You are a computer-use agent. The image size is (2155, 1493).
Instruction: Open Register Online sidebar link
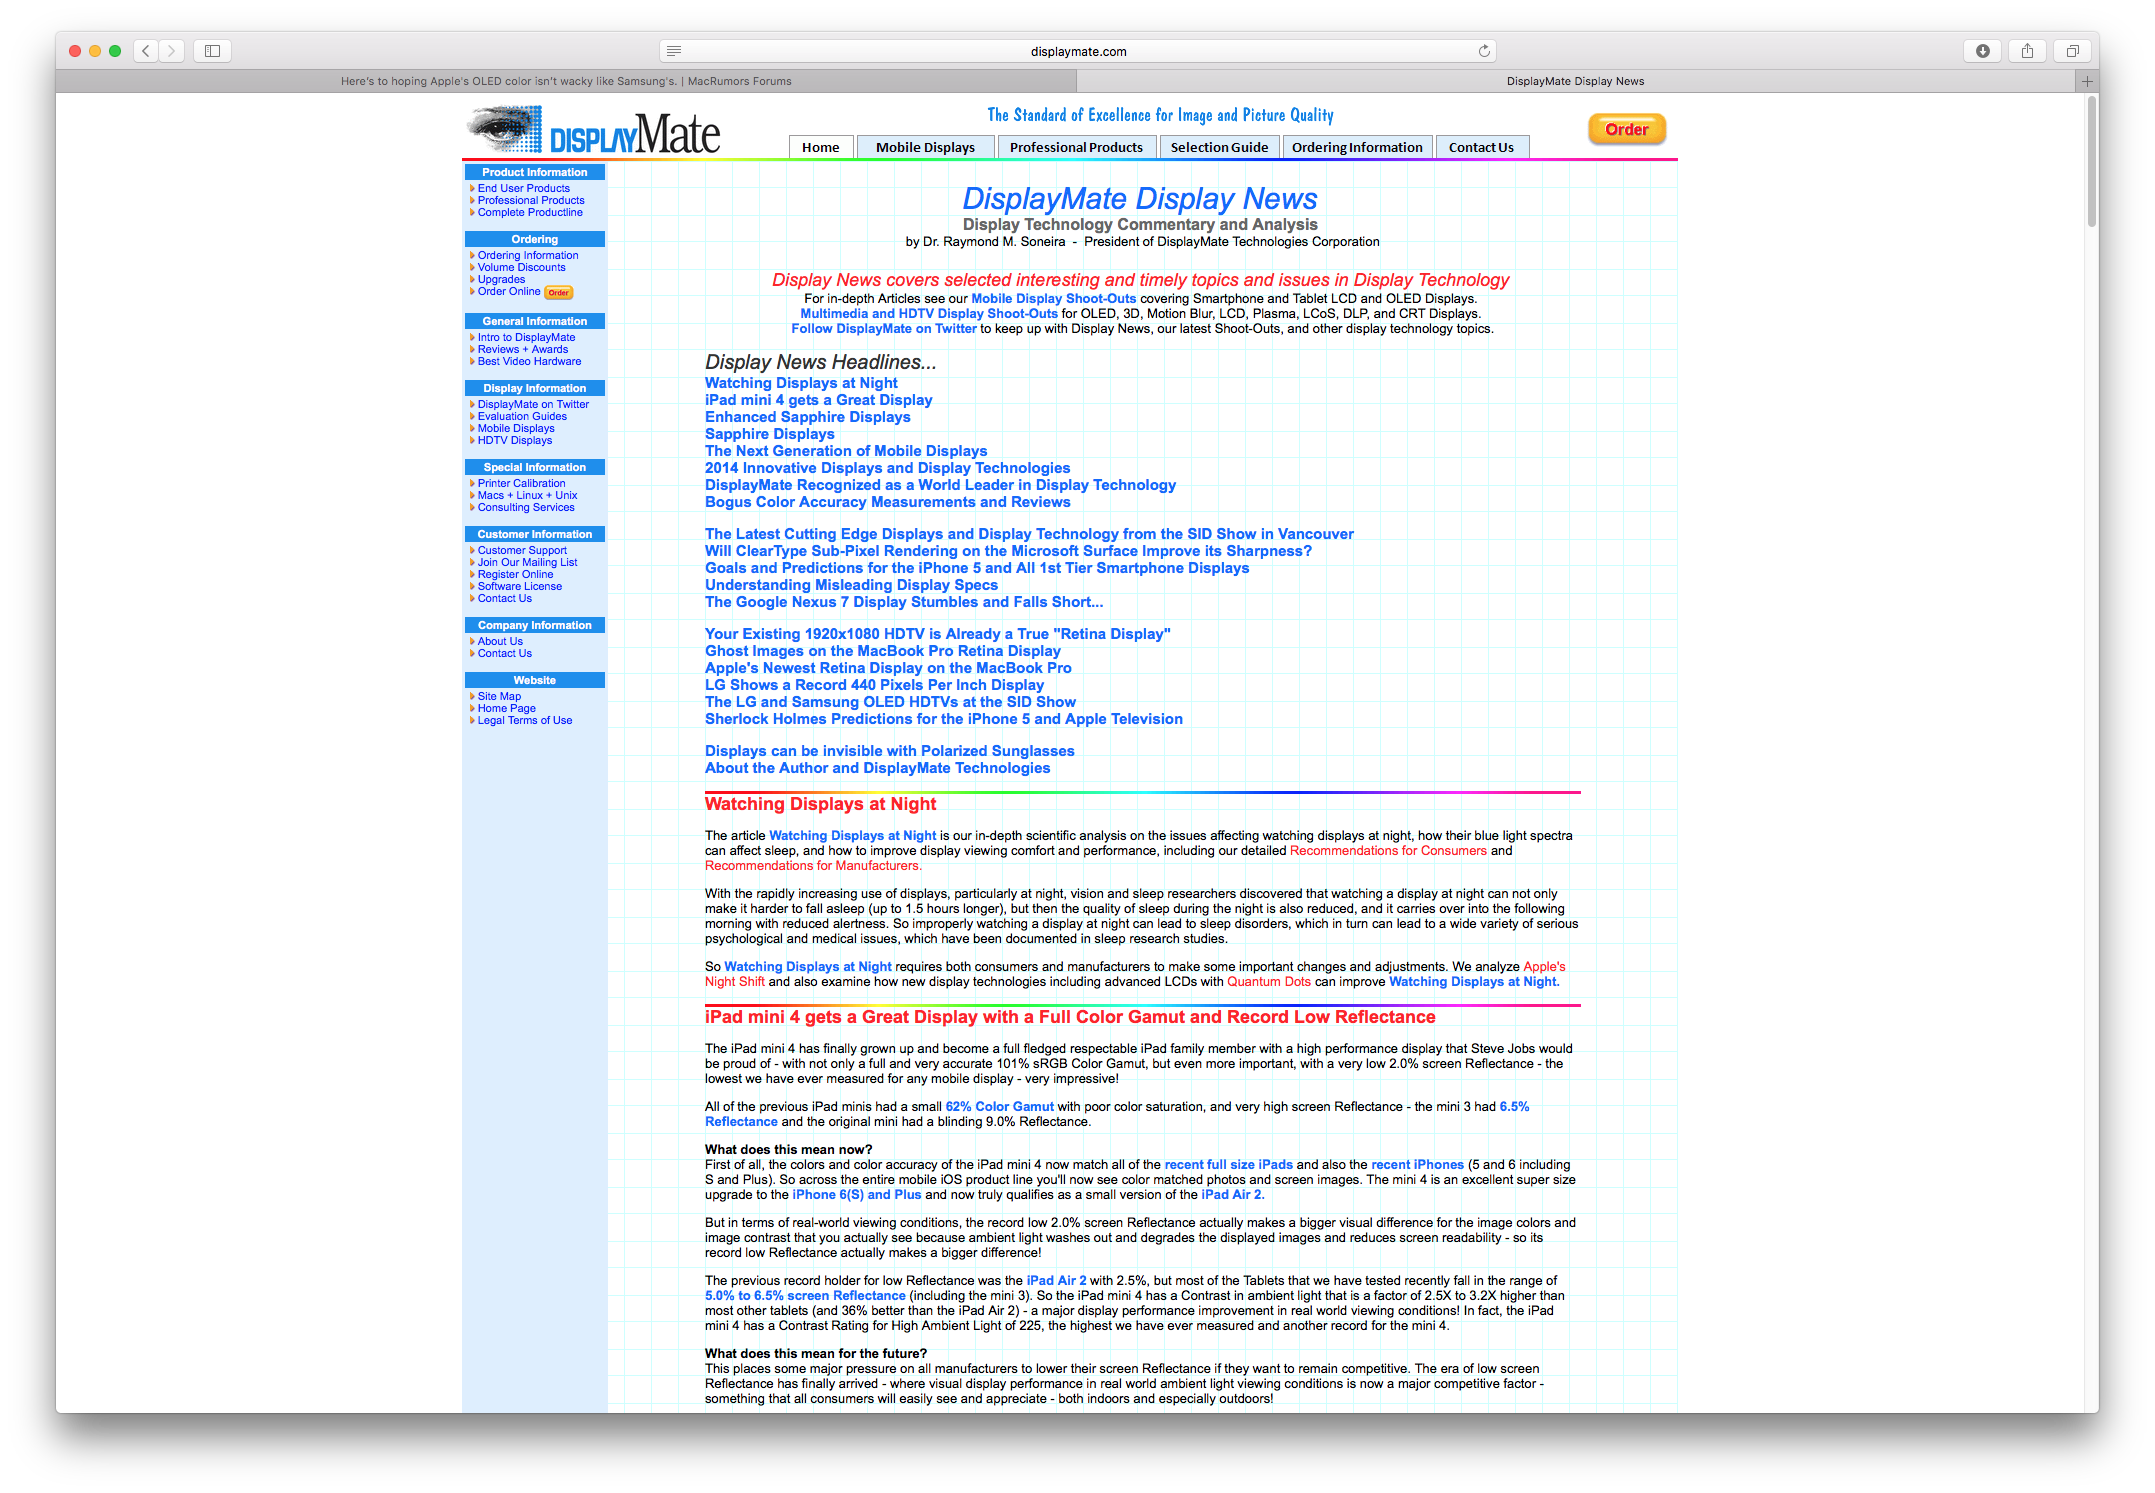click(515, 574)
